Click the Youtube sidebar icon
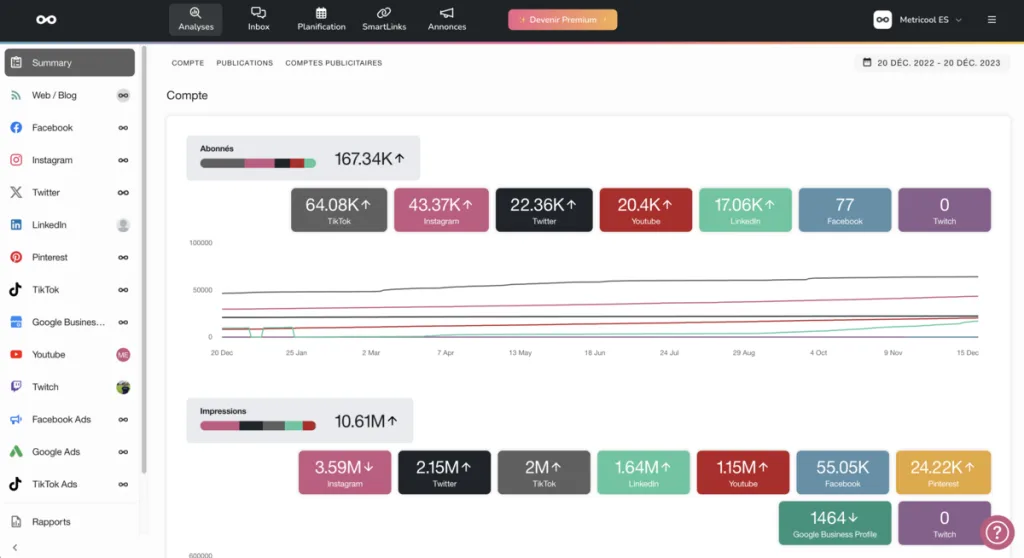The height and width of the screenshot is (558, 1024). click(x=16, y=354)
